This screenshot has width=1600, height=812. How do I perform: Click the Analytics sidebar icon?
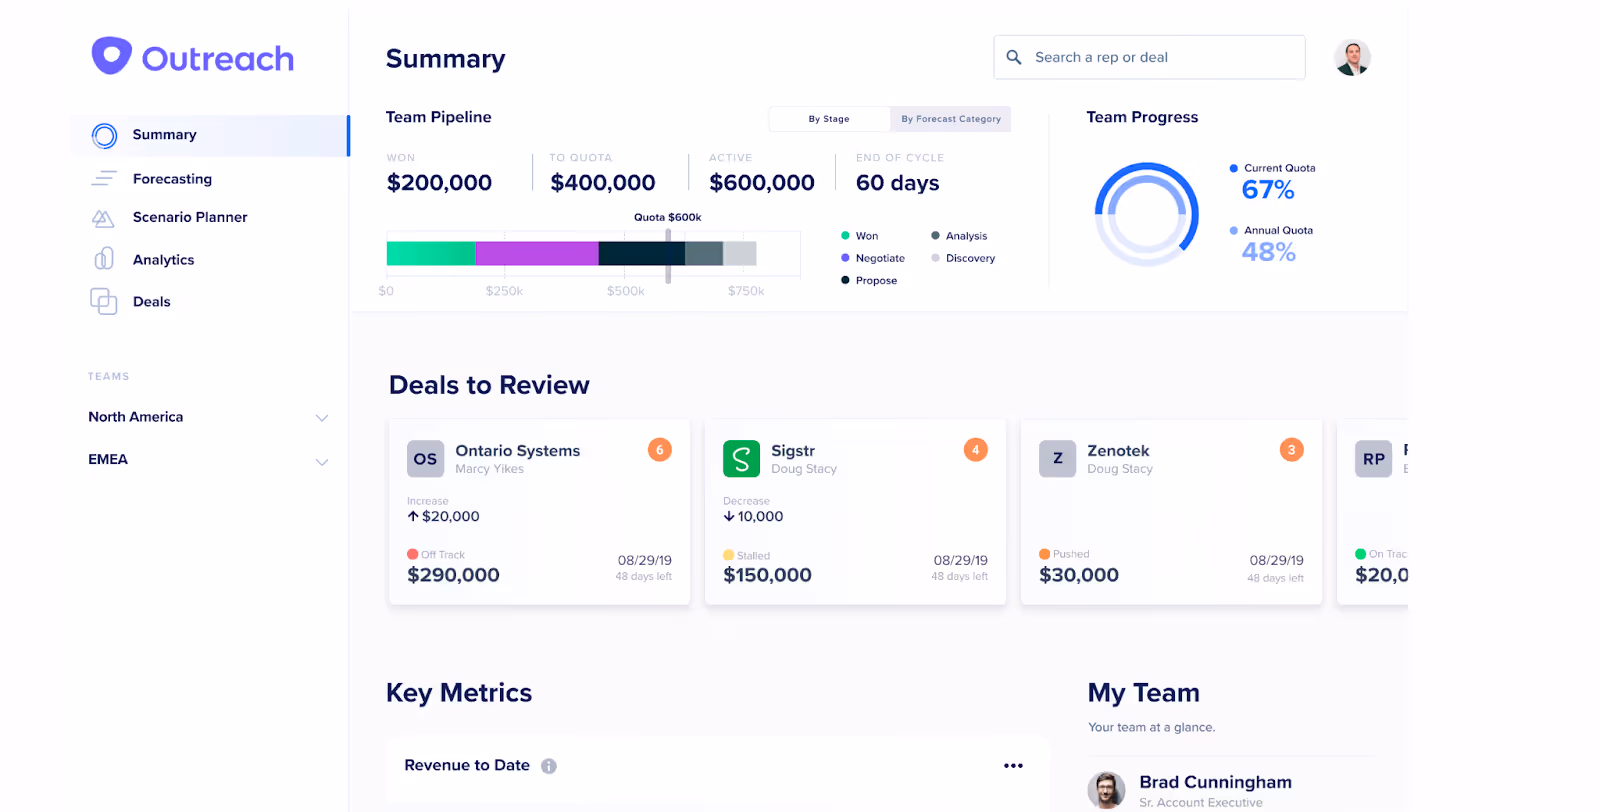[x=104, y=259]
